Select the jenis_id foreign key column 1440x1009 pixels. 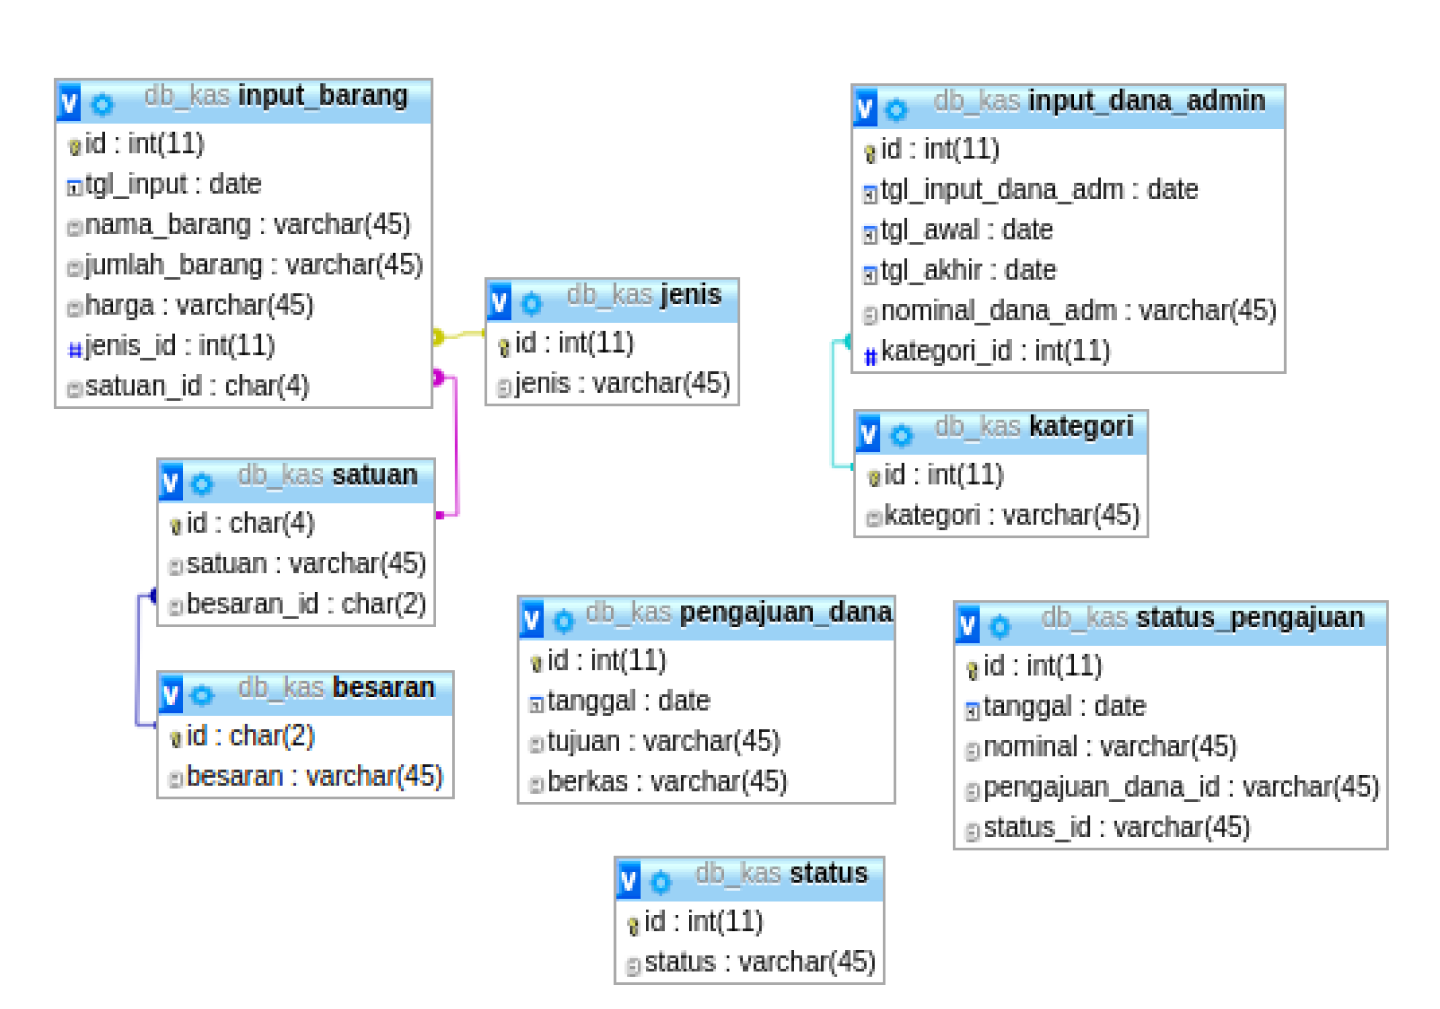pyautogui.click(x=180, y=346)
